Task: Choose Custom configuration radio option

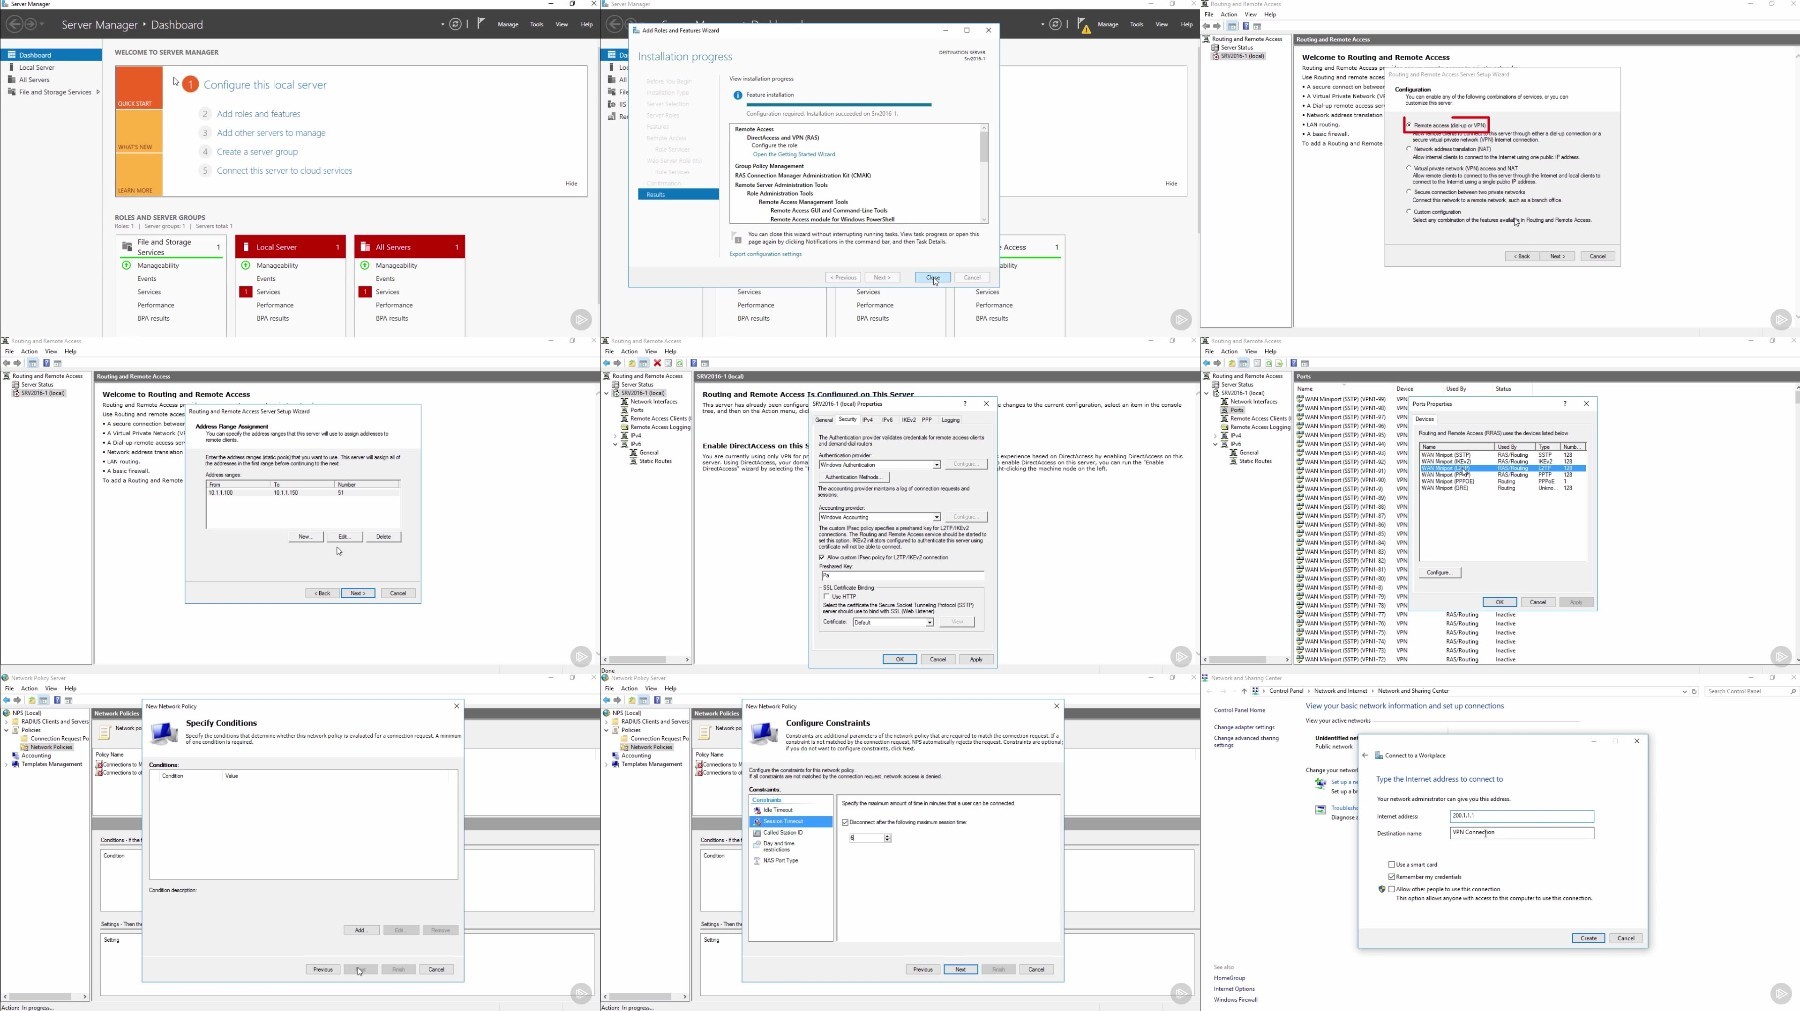Action: tap(1409, 212)
